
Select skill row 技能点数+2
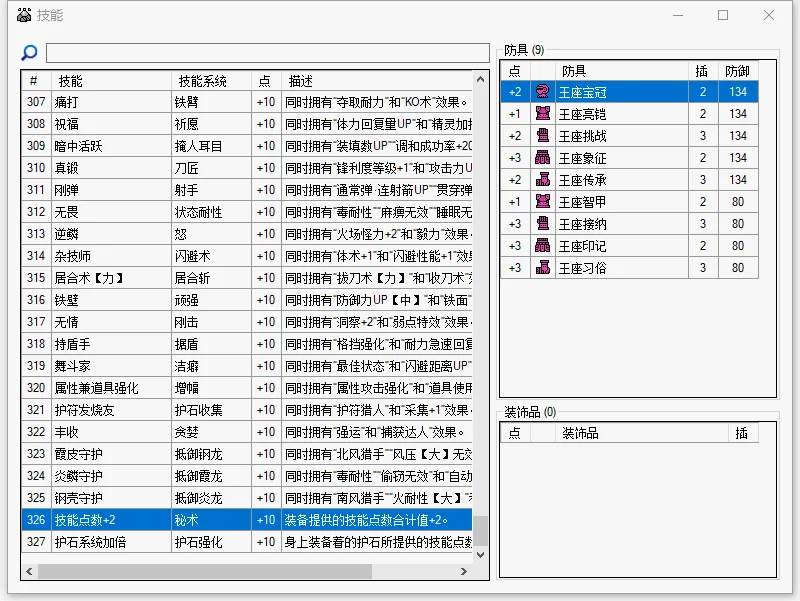click(x=247, y=520)
